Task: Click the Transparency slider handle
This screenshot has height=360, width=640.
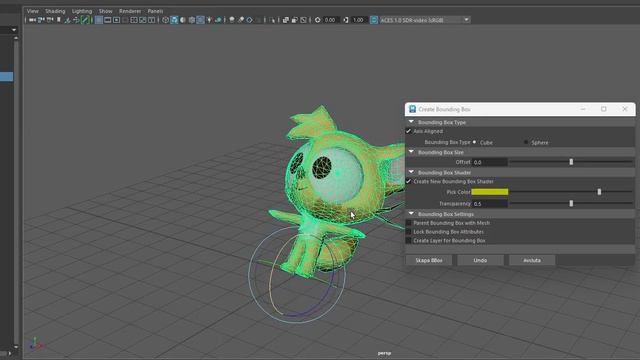Action: 571,203
